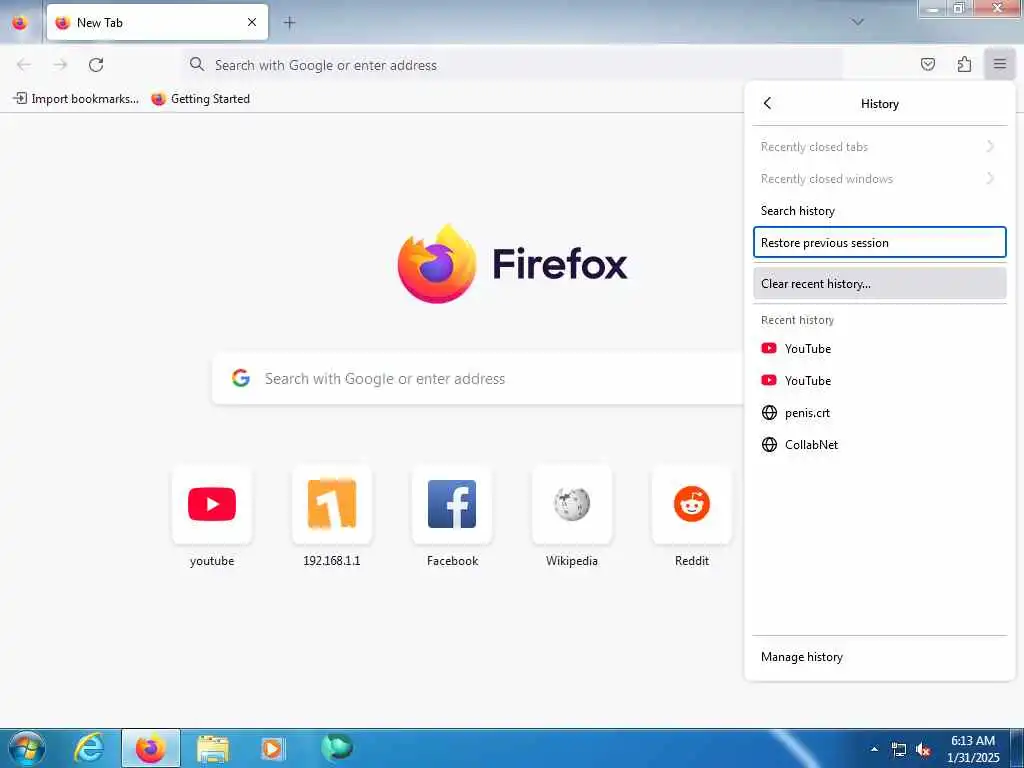Show hidden tray icons arrow
The height and width of the screenshot is (768, 1024).
coord(874,749)
